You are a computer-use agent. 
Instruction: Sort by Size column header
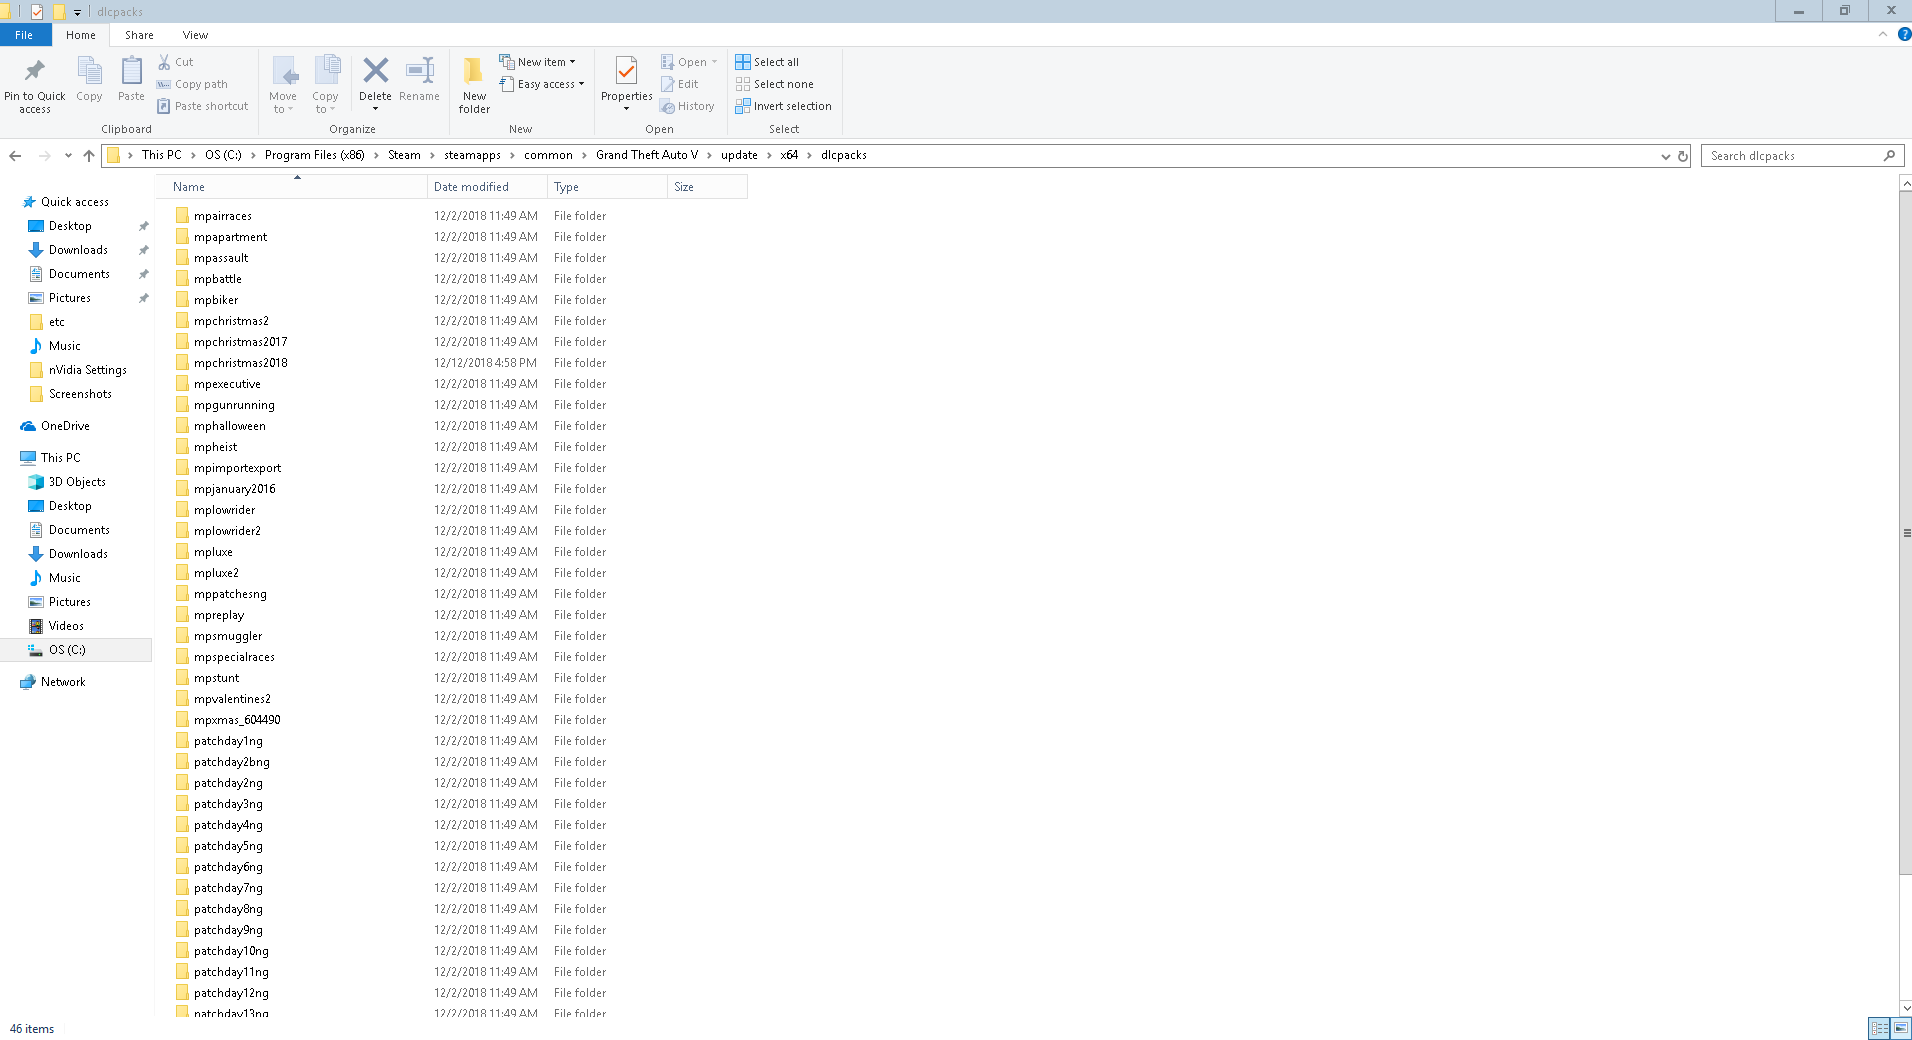(x=707, y=187)
